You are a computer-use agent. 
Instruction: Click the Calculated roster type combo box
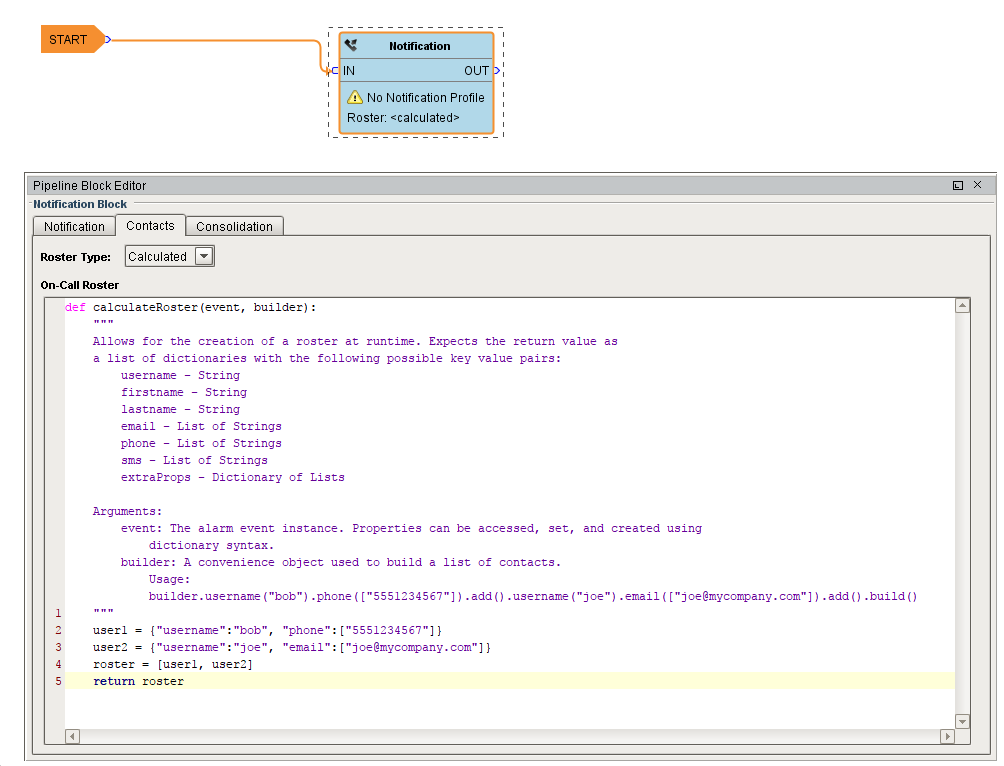tap(170, 256)
